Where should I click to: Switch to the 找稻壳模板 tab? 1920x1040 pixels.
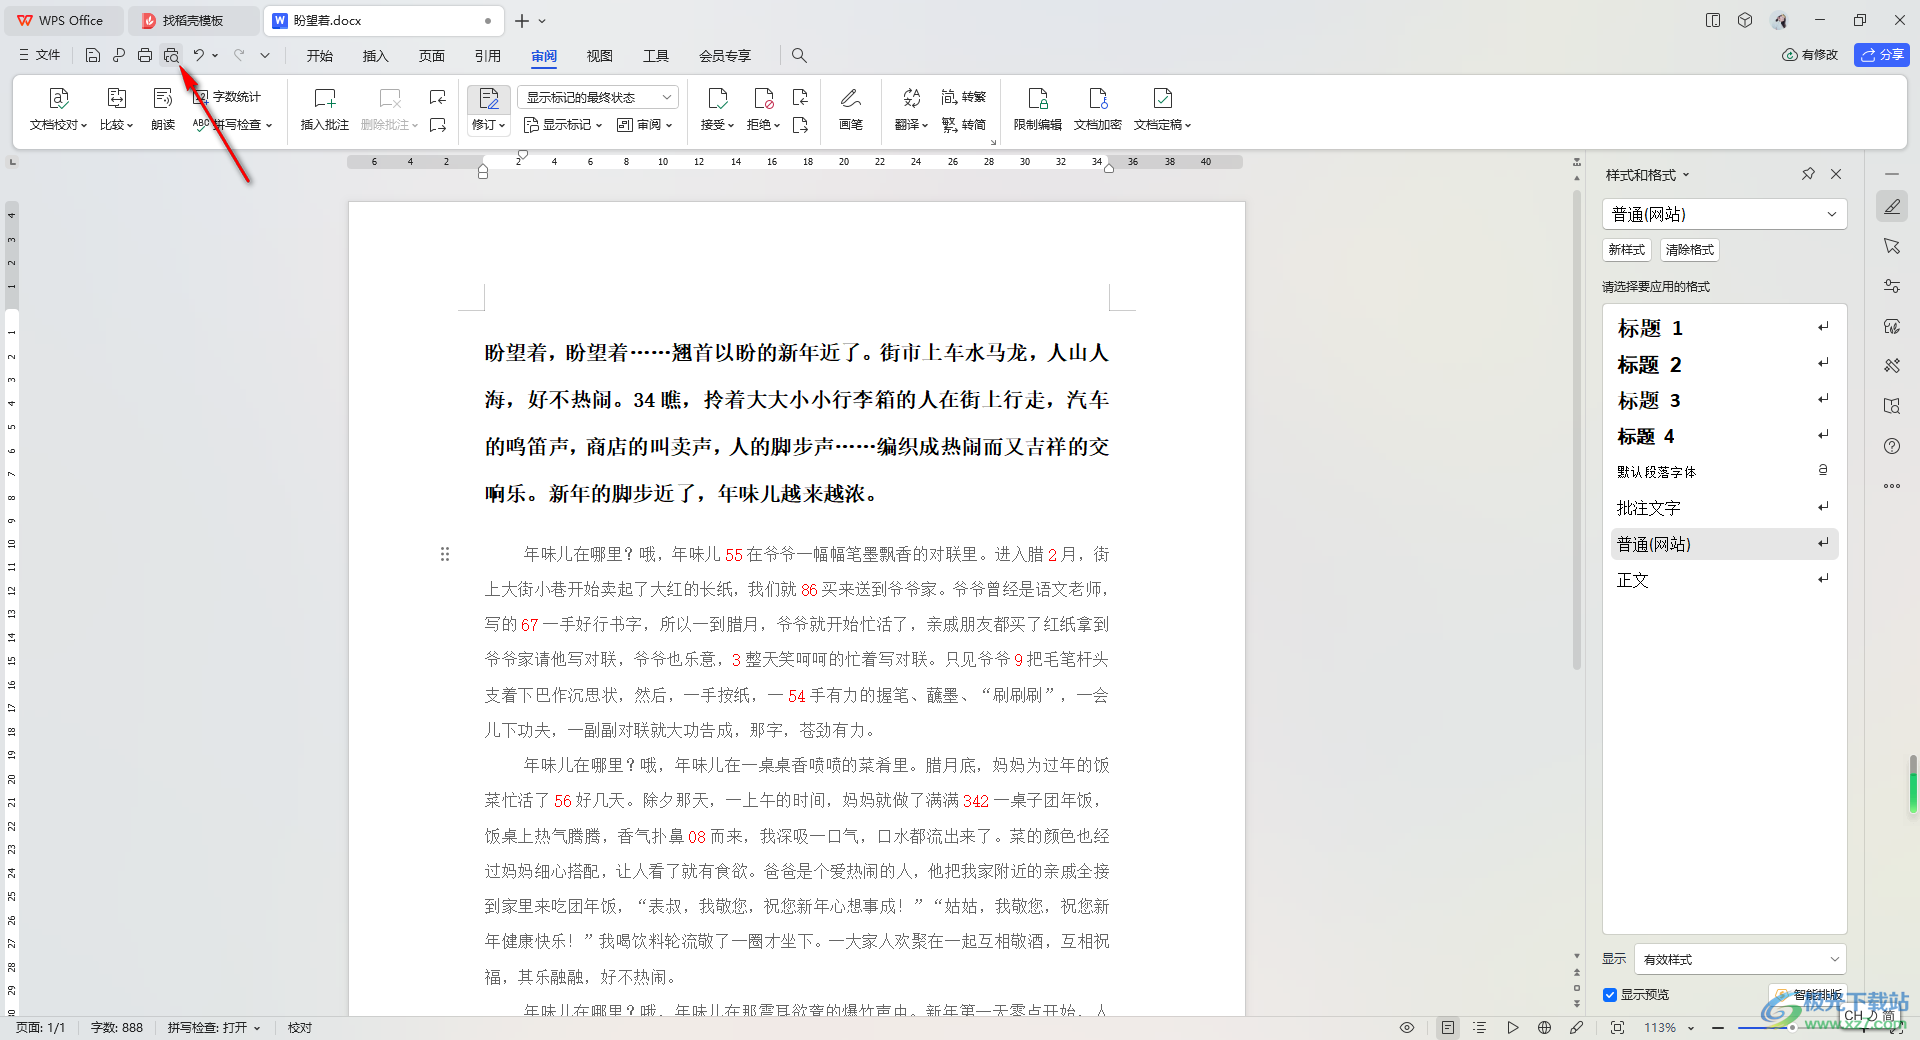point(192,20)
